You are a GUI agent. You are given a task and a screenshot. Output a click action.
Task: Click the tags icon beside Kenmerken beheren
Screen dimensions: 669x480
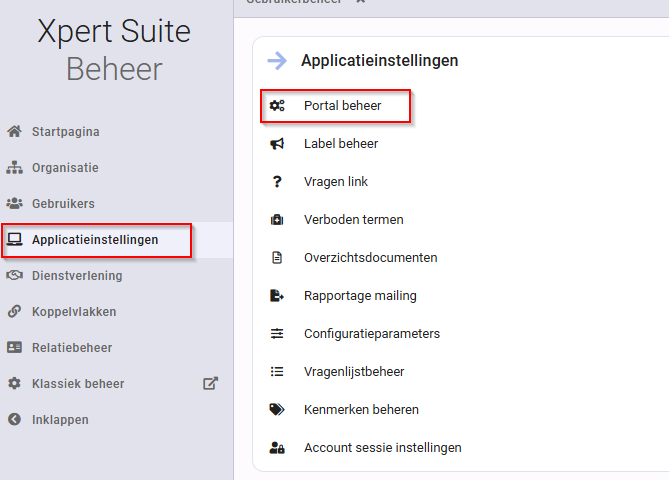pos(277,409)
